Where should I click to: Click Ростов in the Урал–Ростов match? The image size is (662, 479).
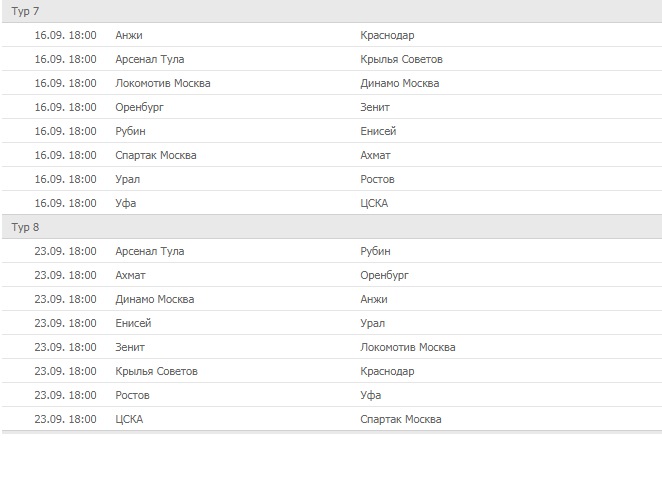[377, 179]
